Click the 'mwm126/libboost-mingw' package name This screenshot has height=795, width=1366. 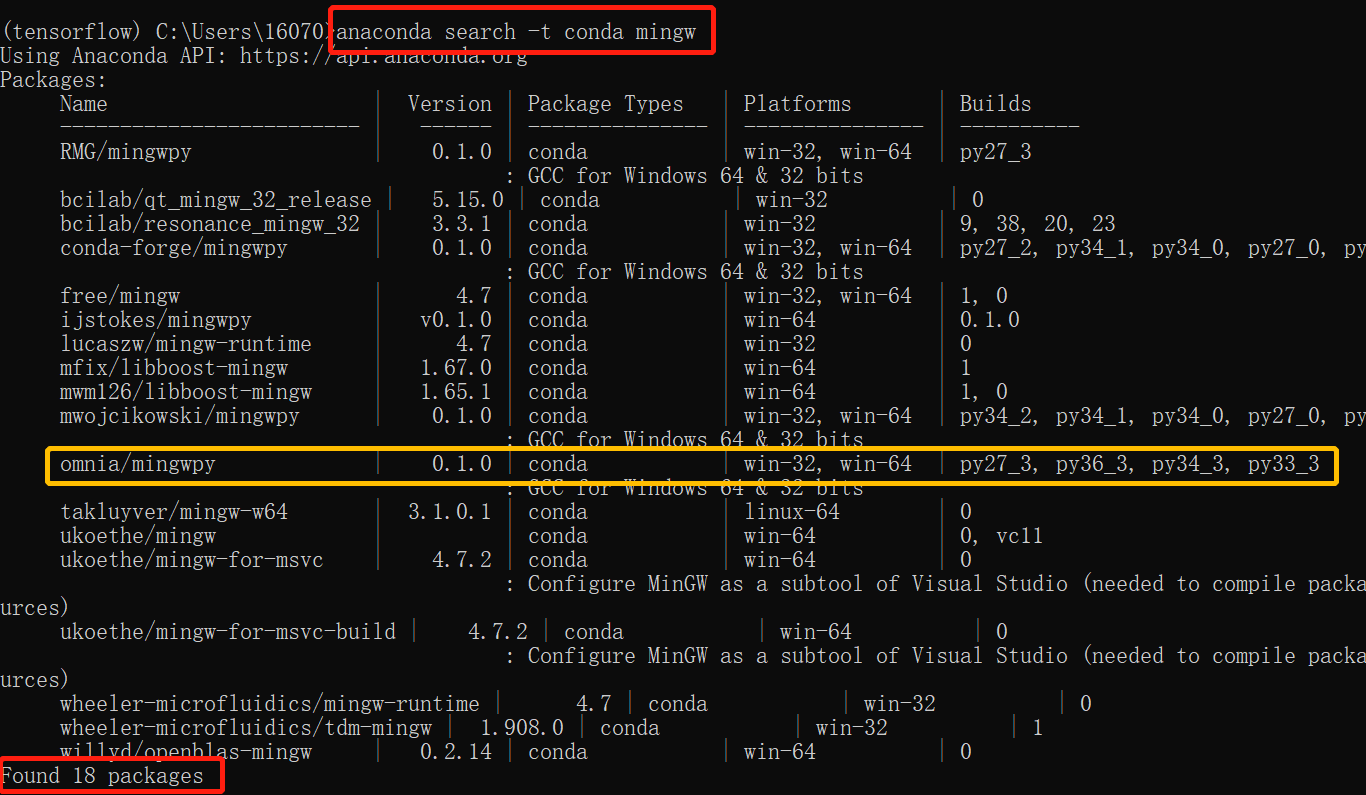pyautogui.click(x=186, y=392)
